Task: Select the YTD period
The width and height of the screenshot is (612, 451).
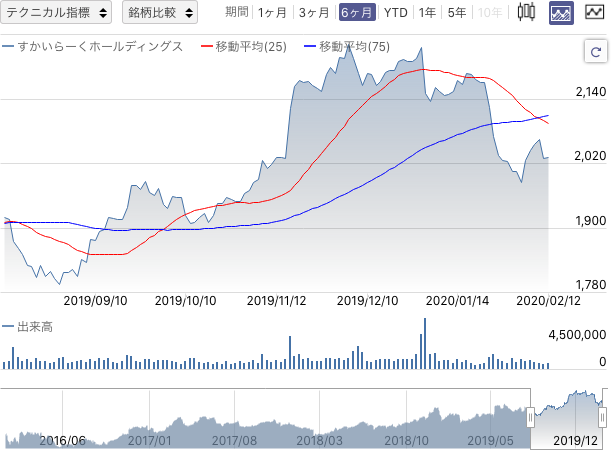Action: coord(395,13)
